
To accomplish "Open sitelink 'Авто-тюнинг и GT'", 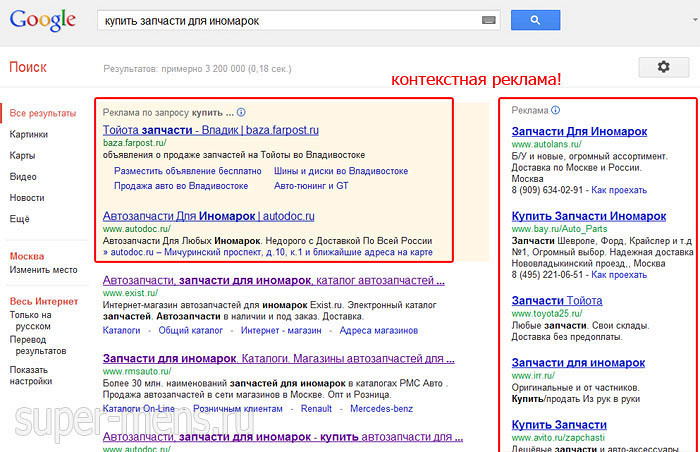I will [311, 185].
